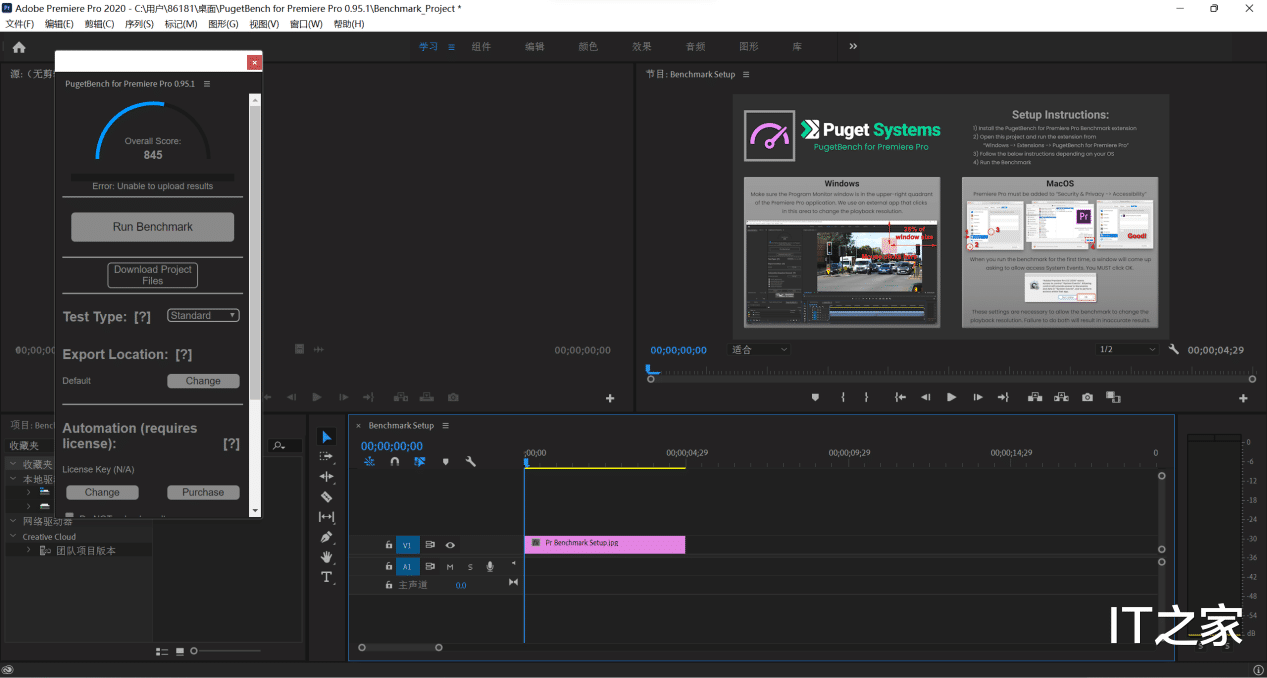Image resolution: width=1267 pixels, height=678 pixels.
Task: Click the Pr Benchmark Setup.jpg clip
Action: (x=604, y=544)
